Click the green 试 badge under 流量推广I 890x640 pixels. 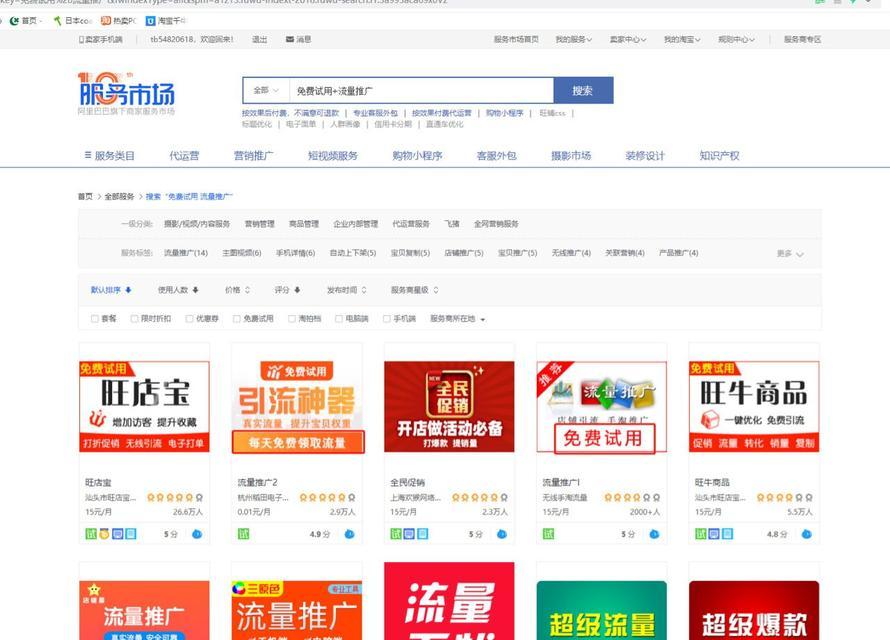548,534
